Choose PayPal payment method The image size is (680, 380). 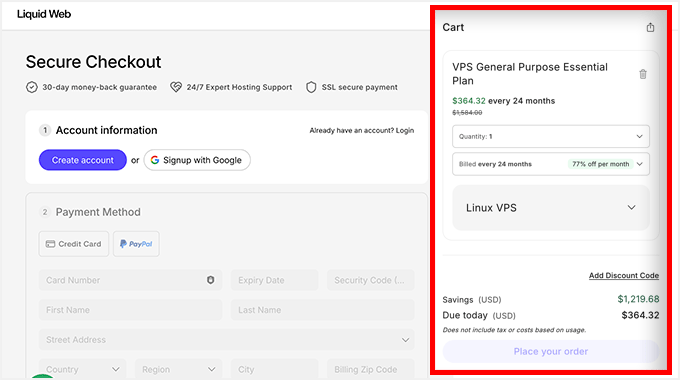pos(136,244)
